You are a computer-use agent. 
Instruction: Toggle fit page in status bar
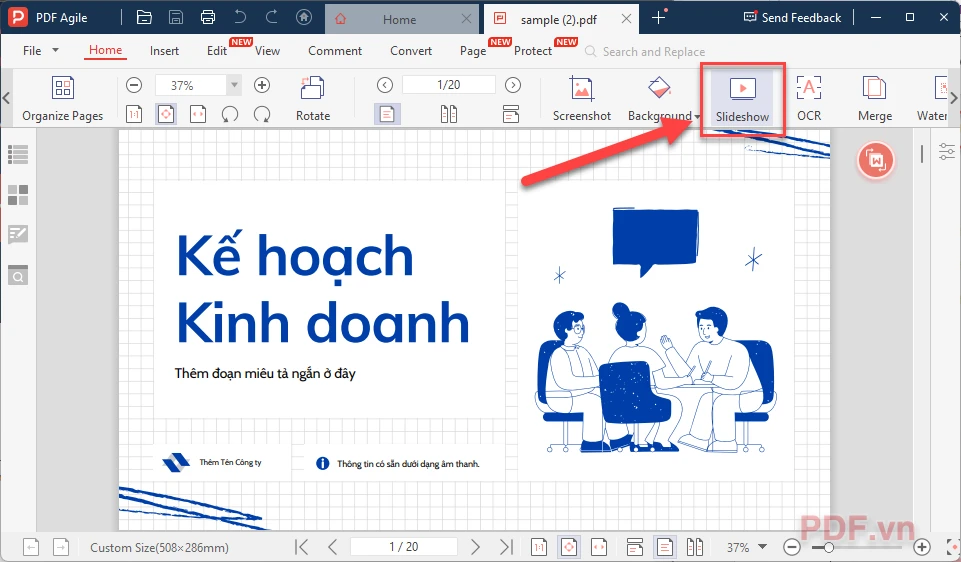click(x=569, y=547)
